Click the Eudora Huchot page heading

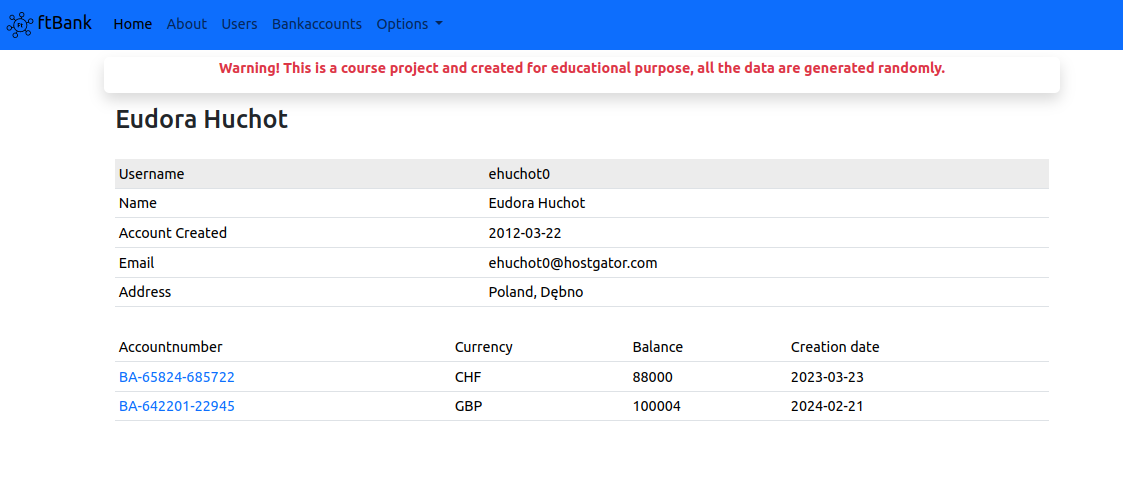click(202, 120)
